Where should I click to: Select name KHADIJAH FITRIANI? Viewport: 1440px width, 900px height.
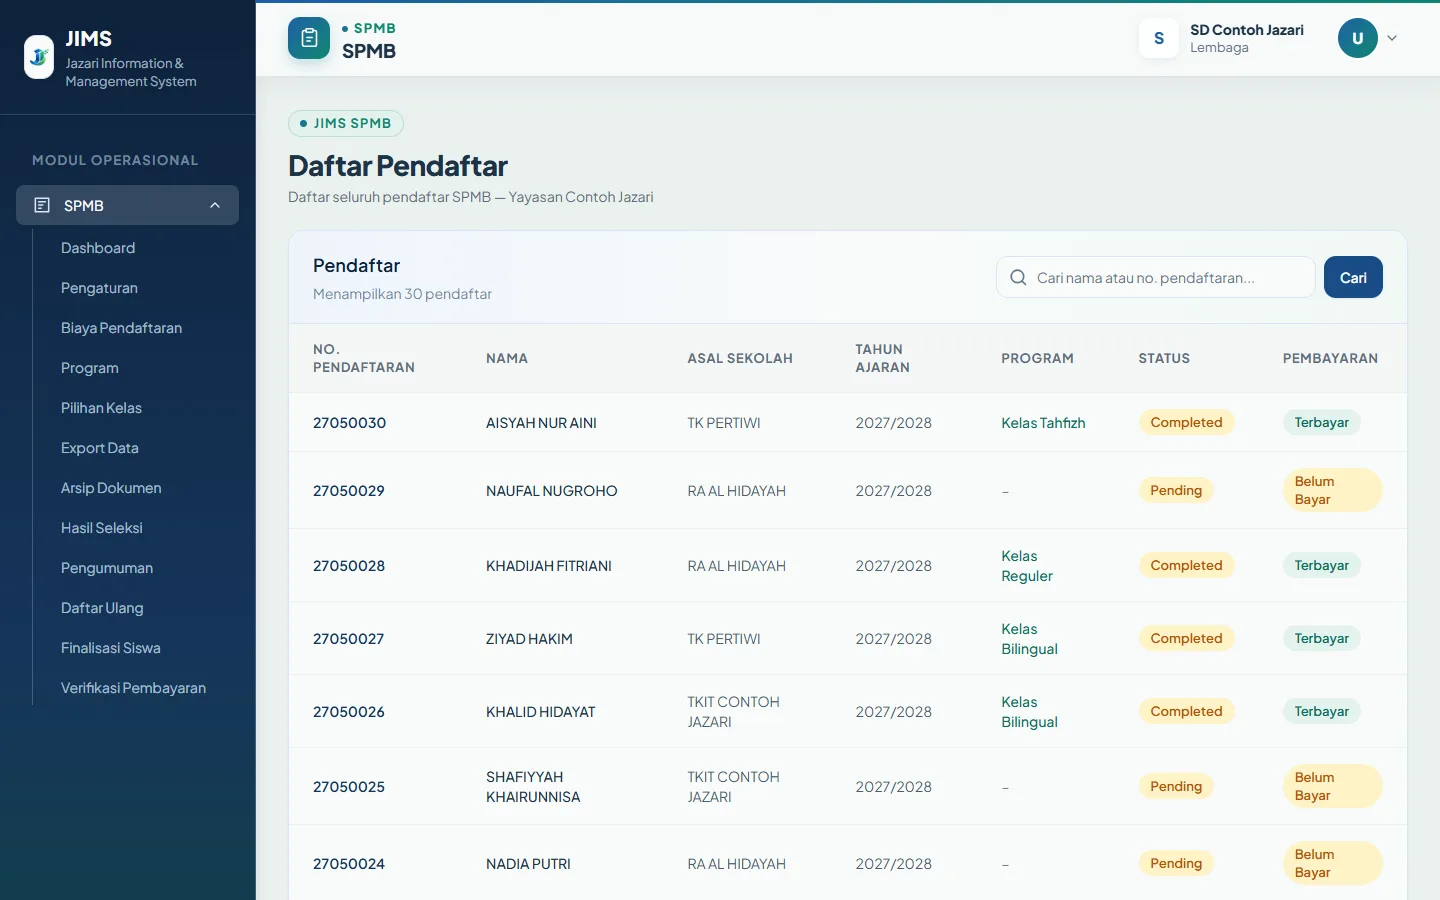tap(549, 566)
